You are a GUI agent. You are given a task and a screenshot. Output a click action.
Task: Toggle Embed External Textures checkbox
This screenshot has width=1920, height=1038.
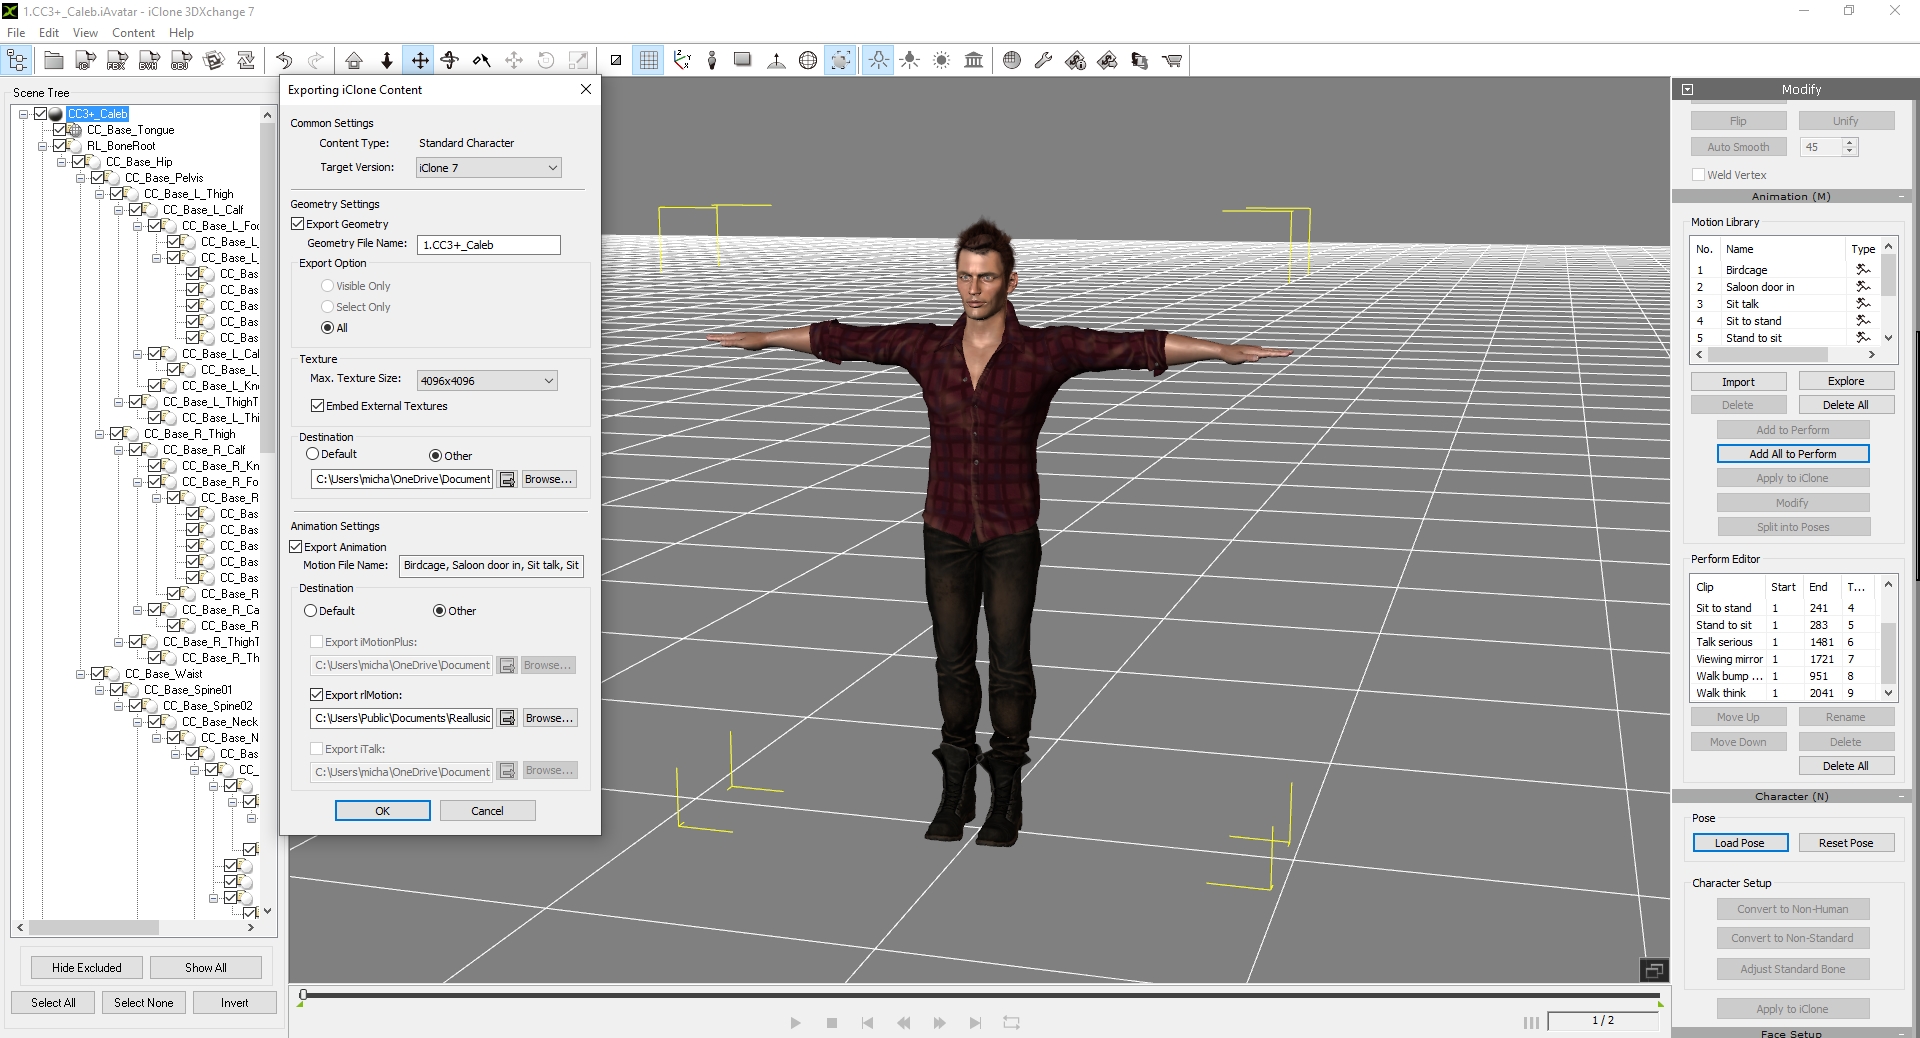coord(317,406)
